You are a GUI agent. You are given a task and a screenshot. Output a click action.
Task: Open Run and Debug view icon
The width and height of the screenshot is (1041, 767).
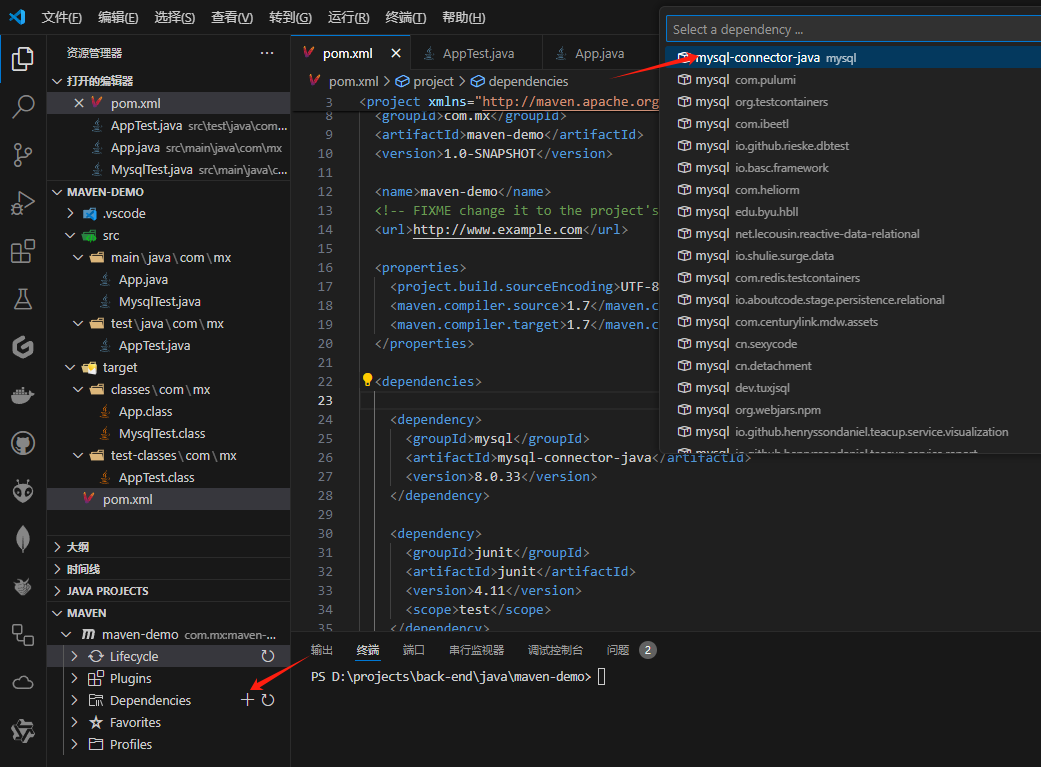pyautogui.click(x=22, y=203)
